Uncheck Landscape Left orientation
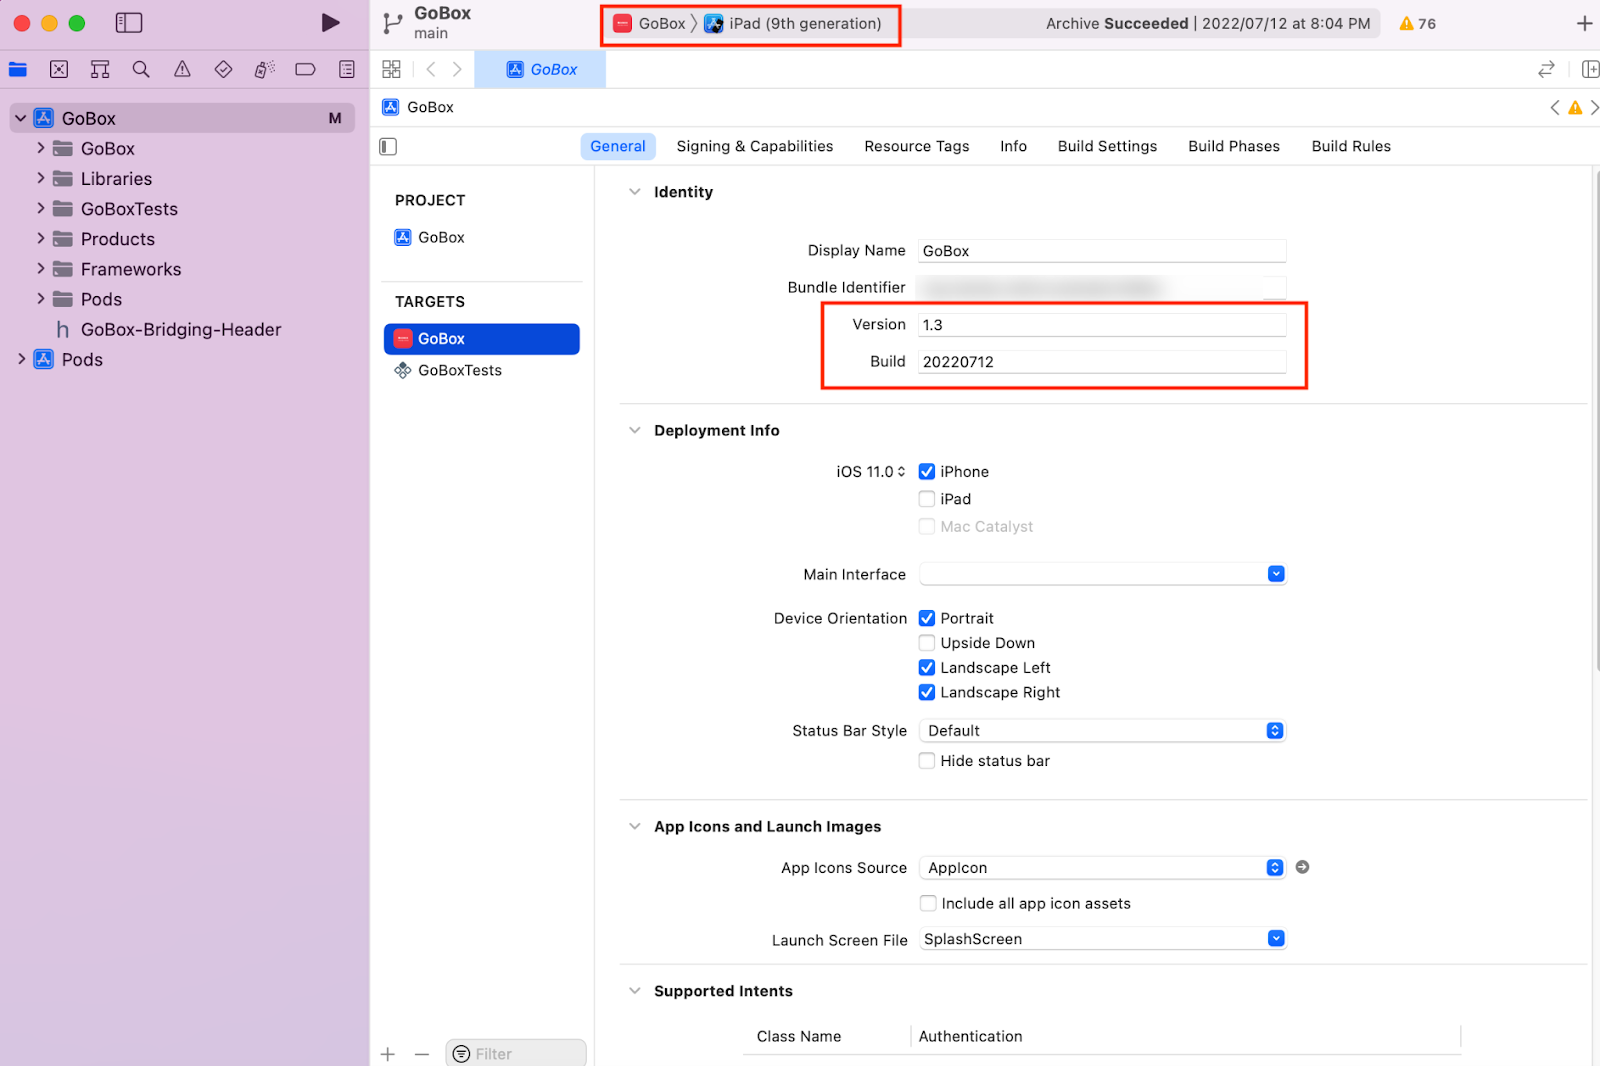 [x=927, y=667]
